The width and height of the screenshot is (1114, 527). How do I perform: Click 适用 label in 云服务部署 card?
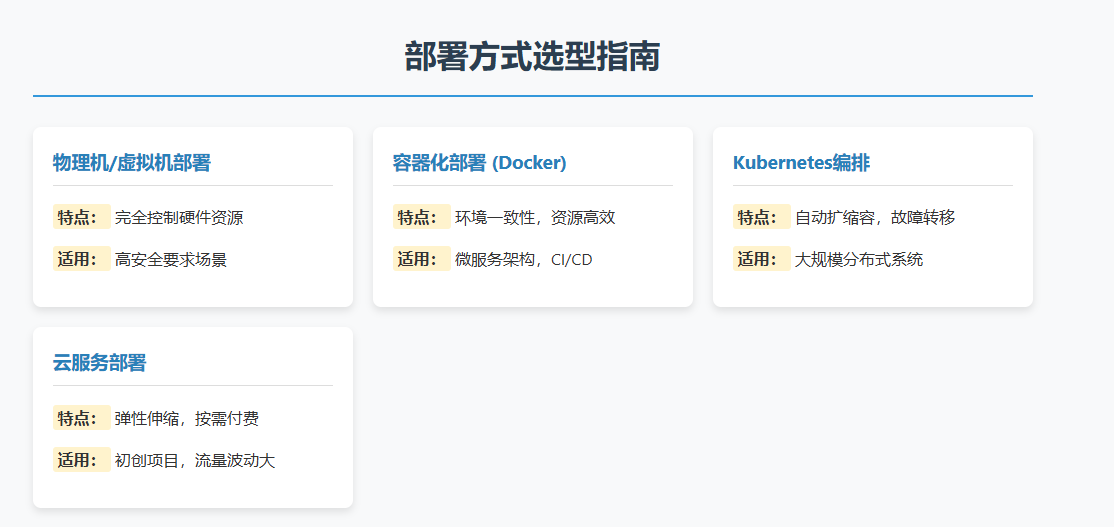pyautogui.click(x=80, y=460)
